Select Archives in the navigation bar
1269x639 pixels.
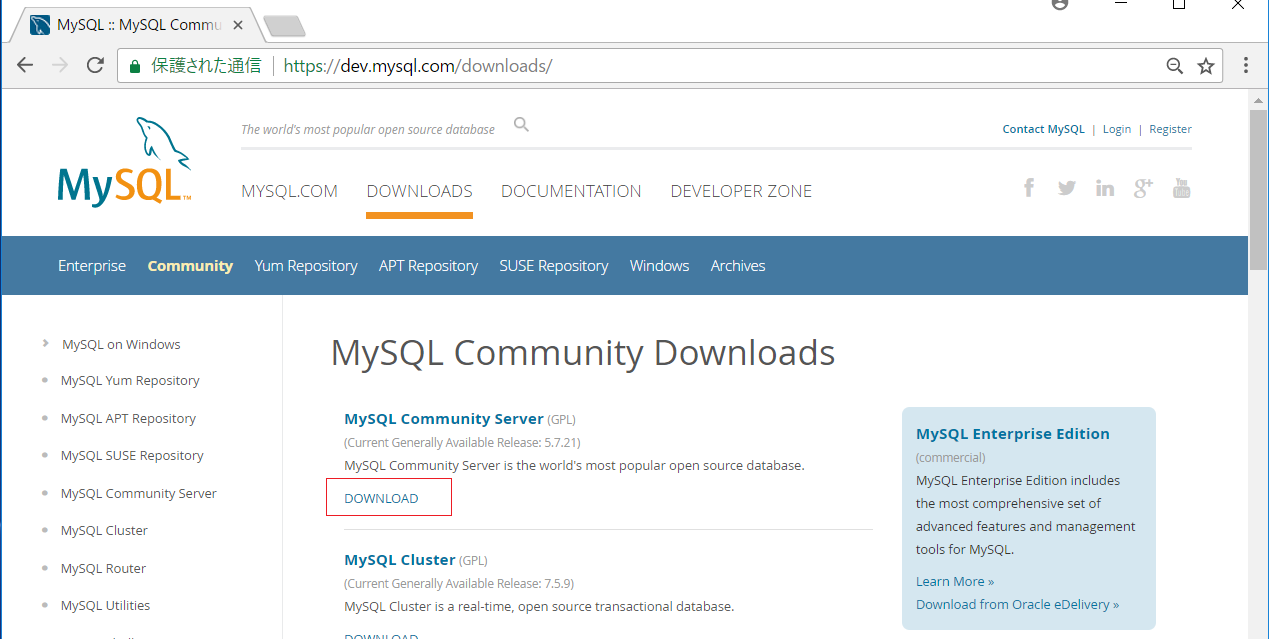point(737,265)
